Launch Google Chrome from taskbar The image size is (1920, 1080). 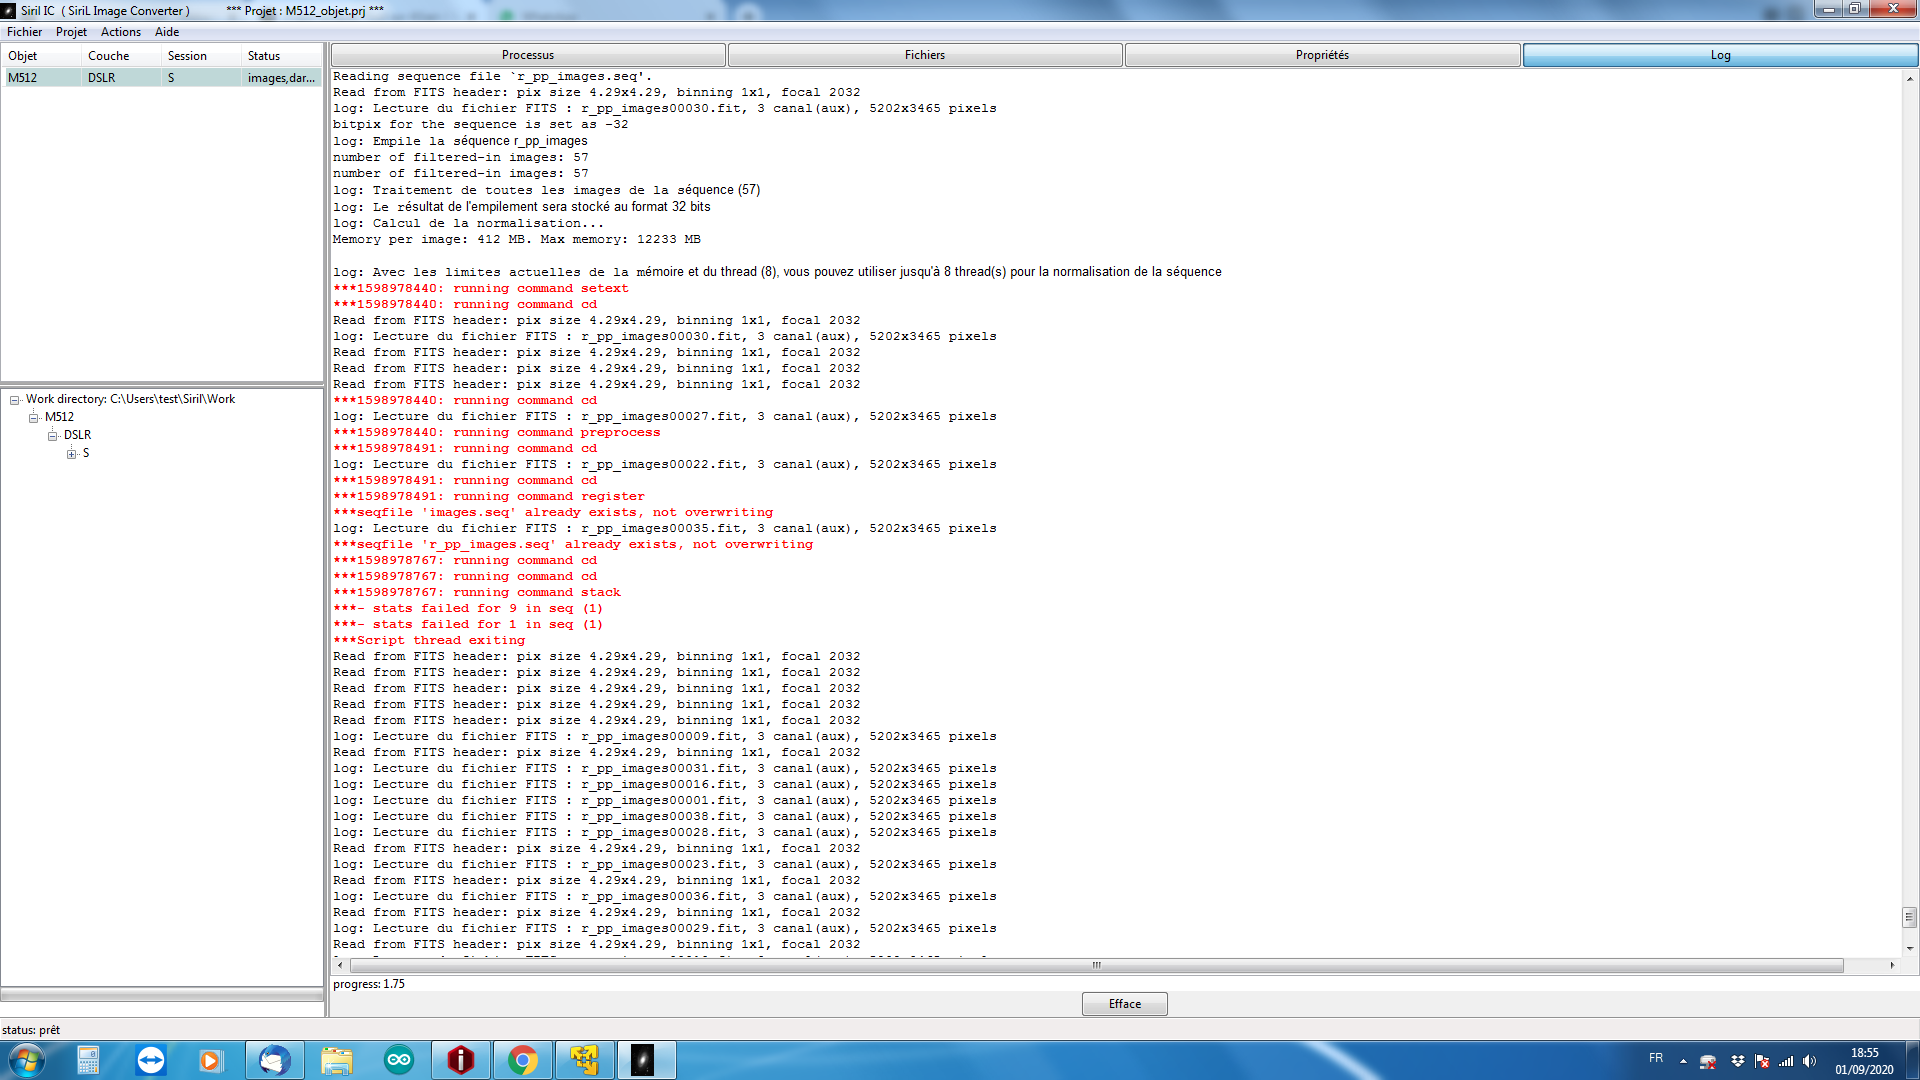[x=522, y=1060]
